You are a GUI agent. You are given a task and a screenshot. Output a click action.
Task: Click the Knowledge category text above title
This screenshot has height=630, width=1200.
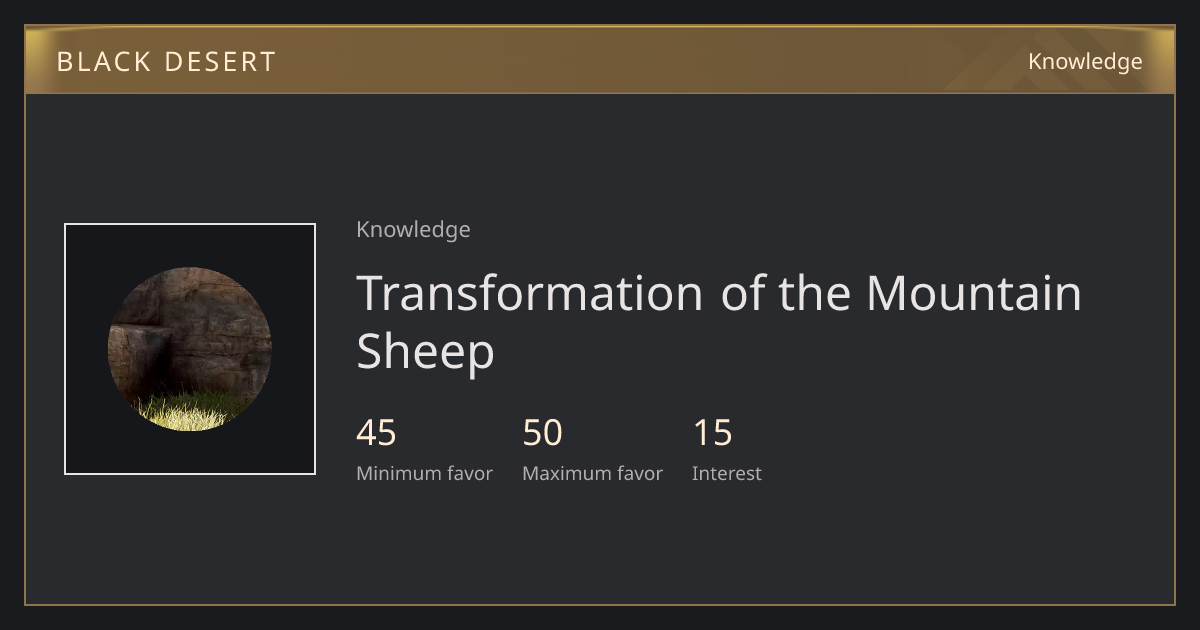click(x=413, y=230)
